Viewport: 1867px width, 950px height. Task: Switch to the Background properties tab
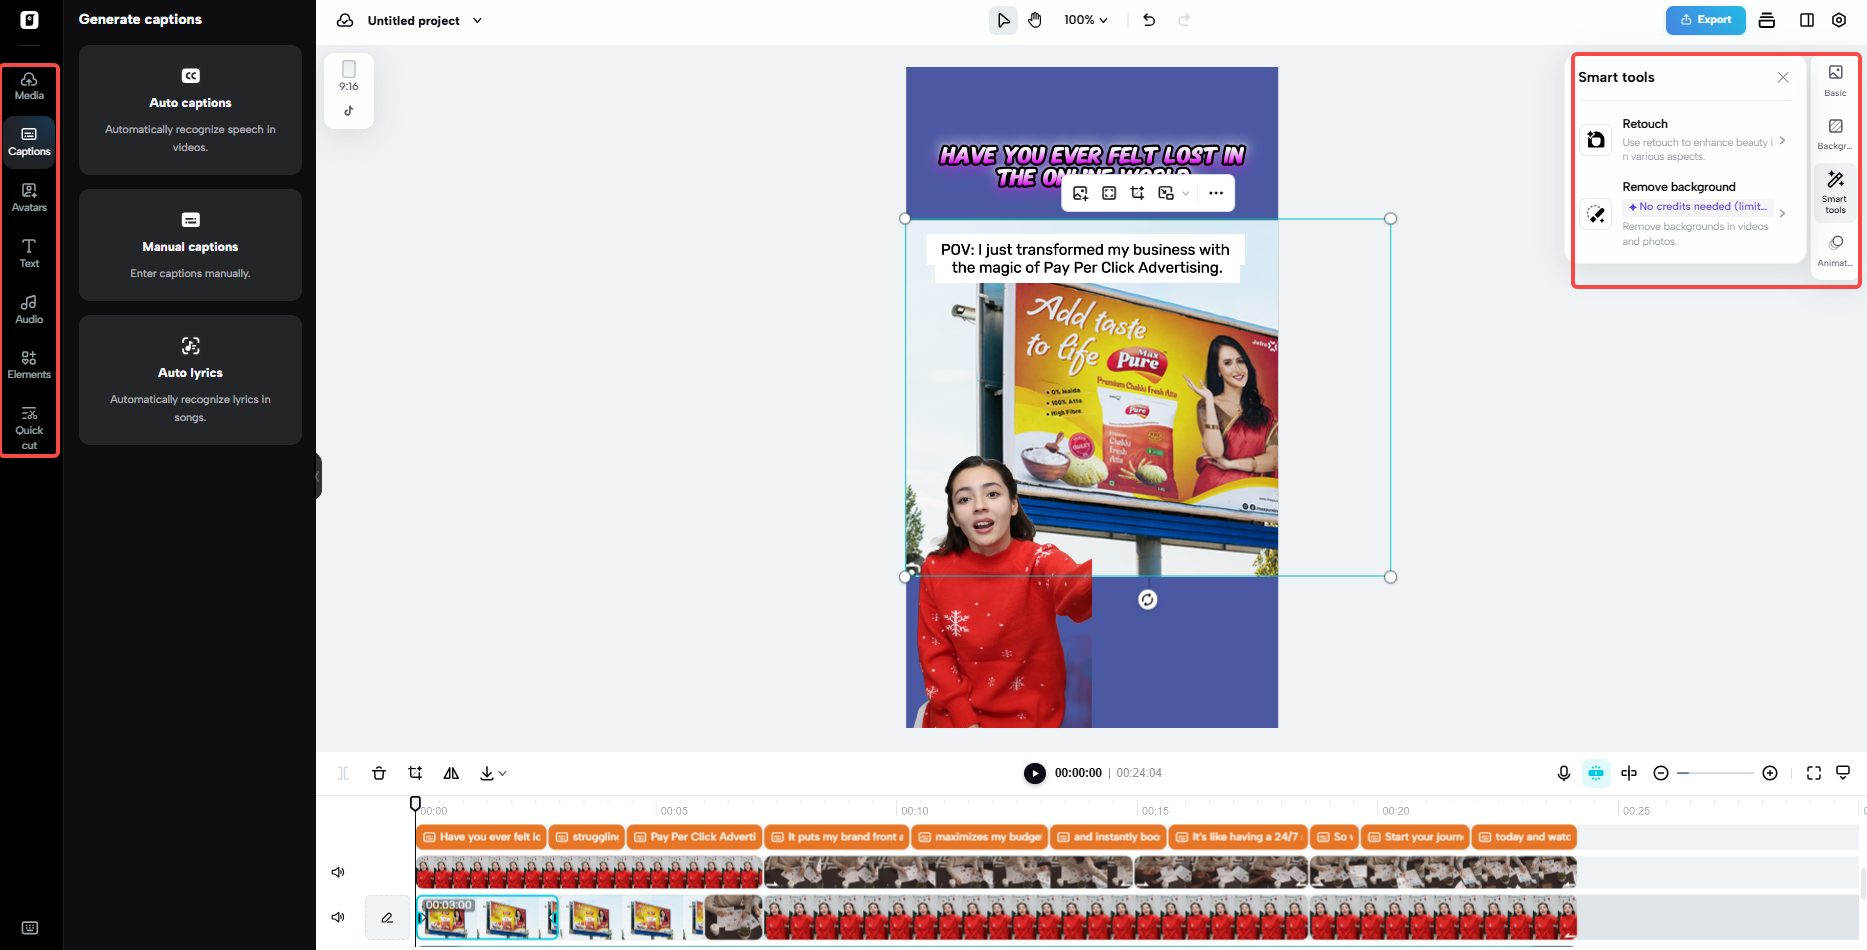coord(1835,134)
